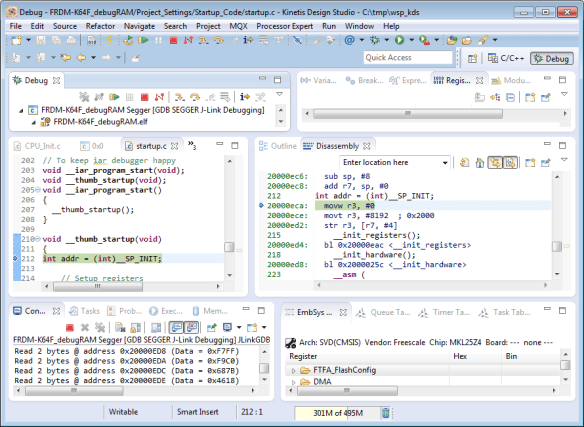Switch to the Queue Table tab

(x=383, y=313)
